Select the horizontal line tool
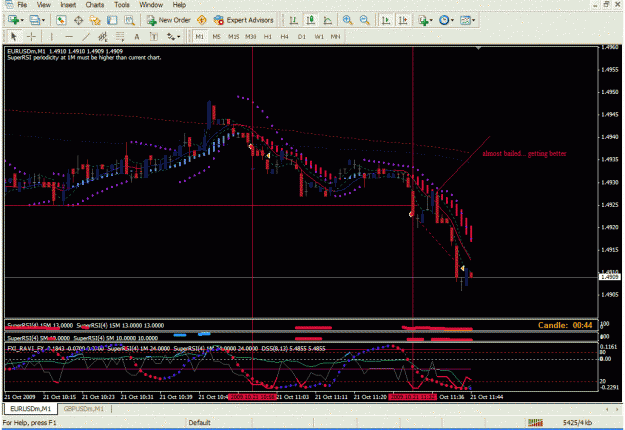Screen dimensions: 625x430 pyautogui.click(x=69, y=37)
